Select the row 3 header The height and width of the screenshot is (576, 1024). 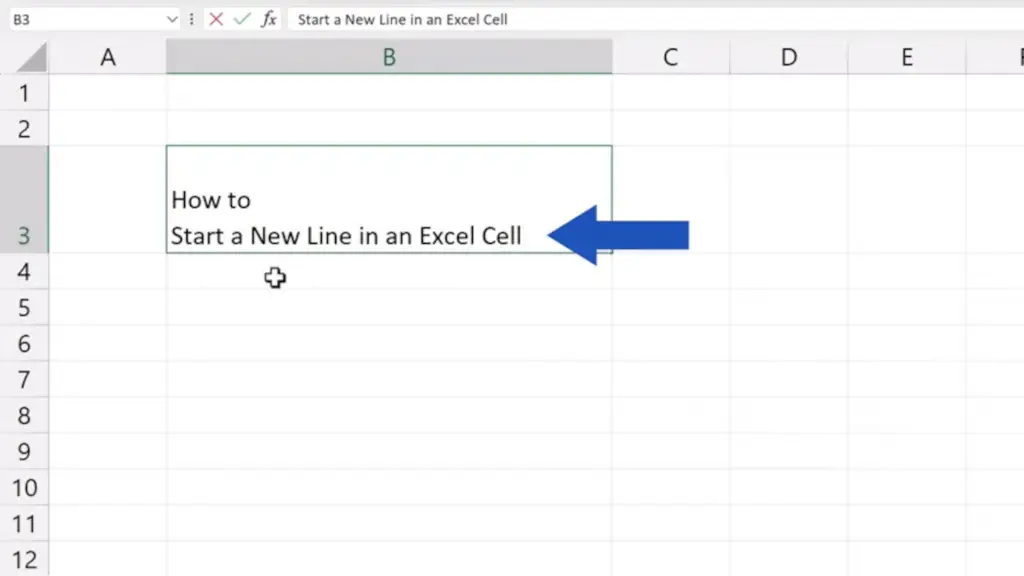(x=24, y=199)
